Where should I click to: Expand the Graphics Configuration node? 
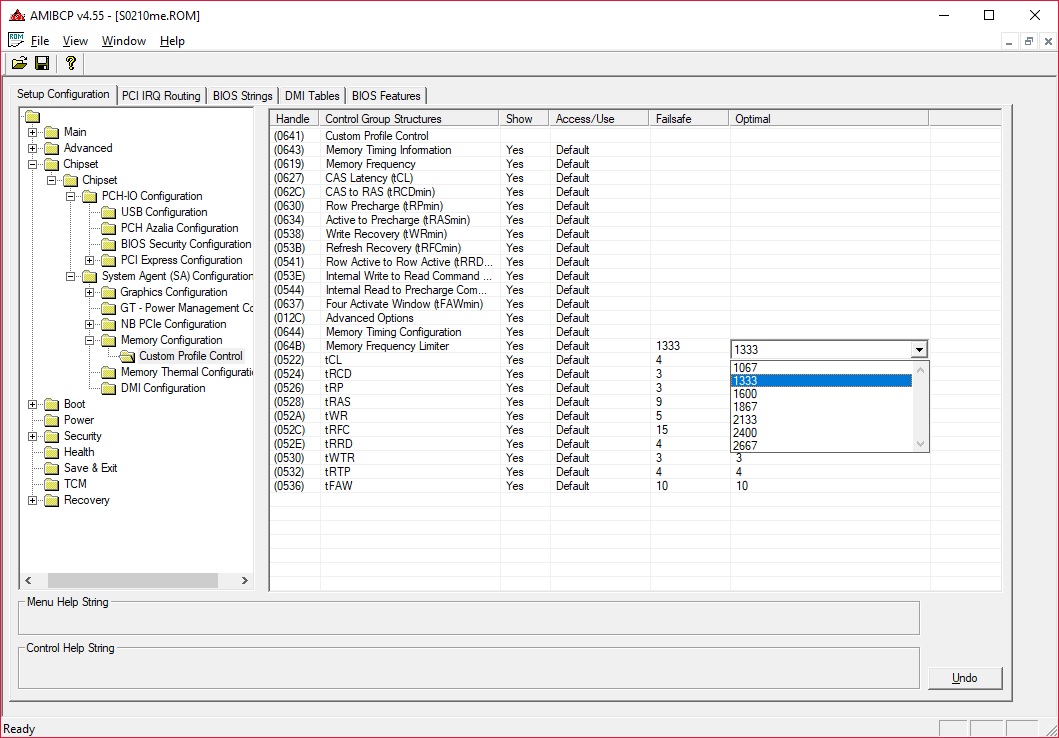[89, 292]
